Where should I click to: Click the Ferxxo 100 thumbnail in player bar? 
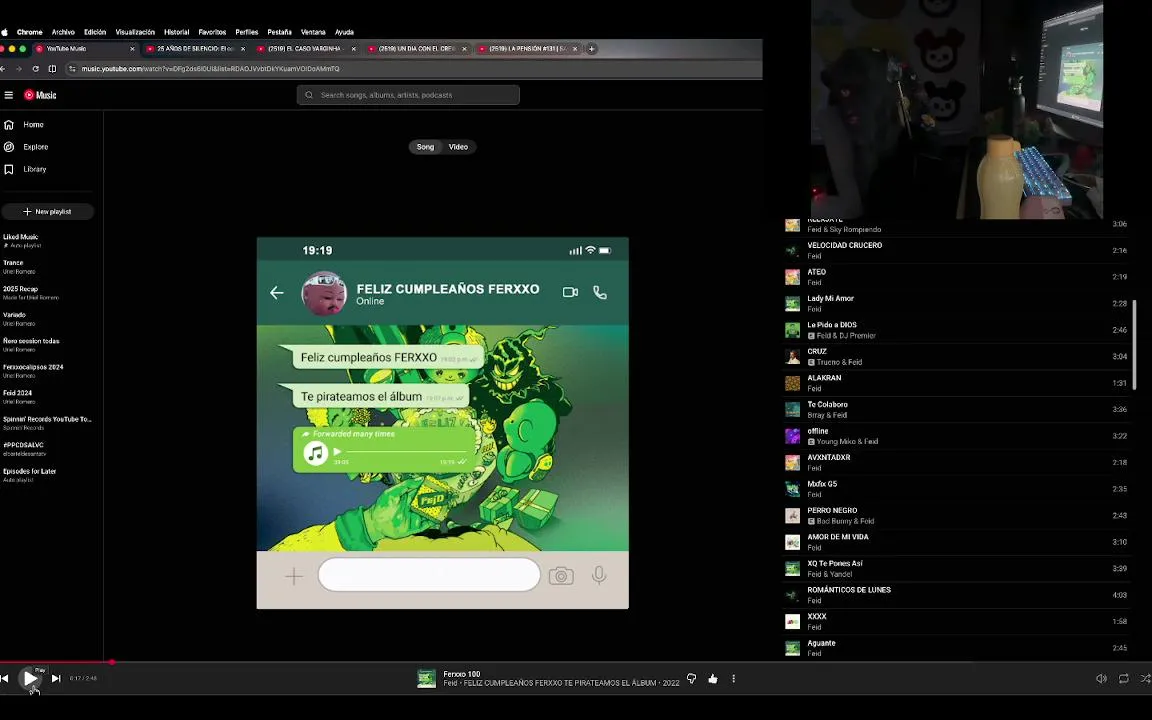pos(426,679)
